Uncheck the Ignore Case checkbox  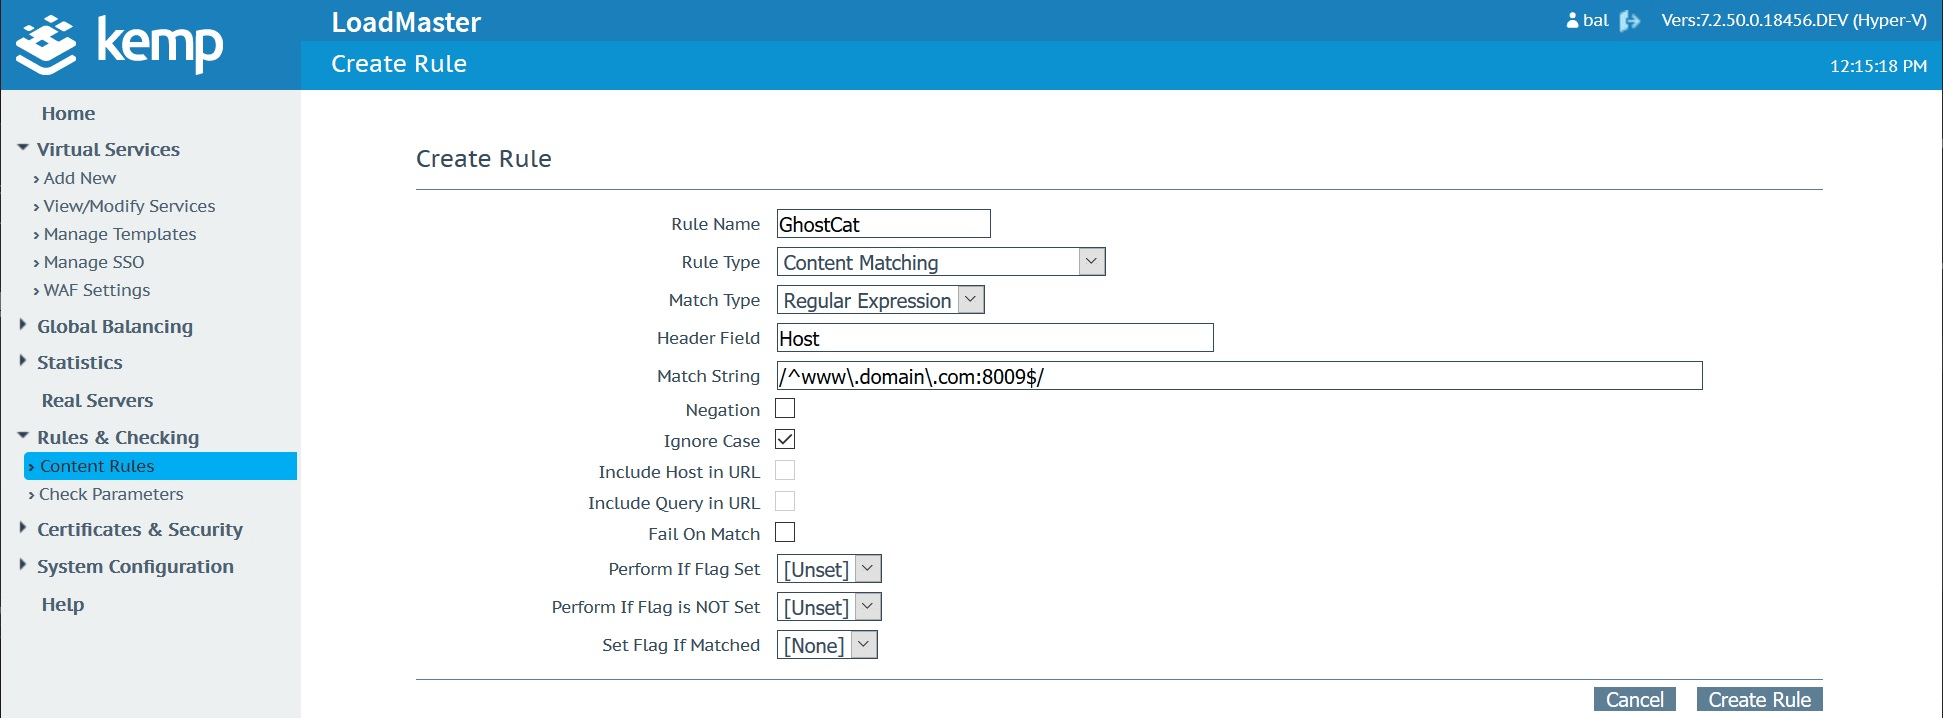(x=785, y=440)
